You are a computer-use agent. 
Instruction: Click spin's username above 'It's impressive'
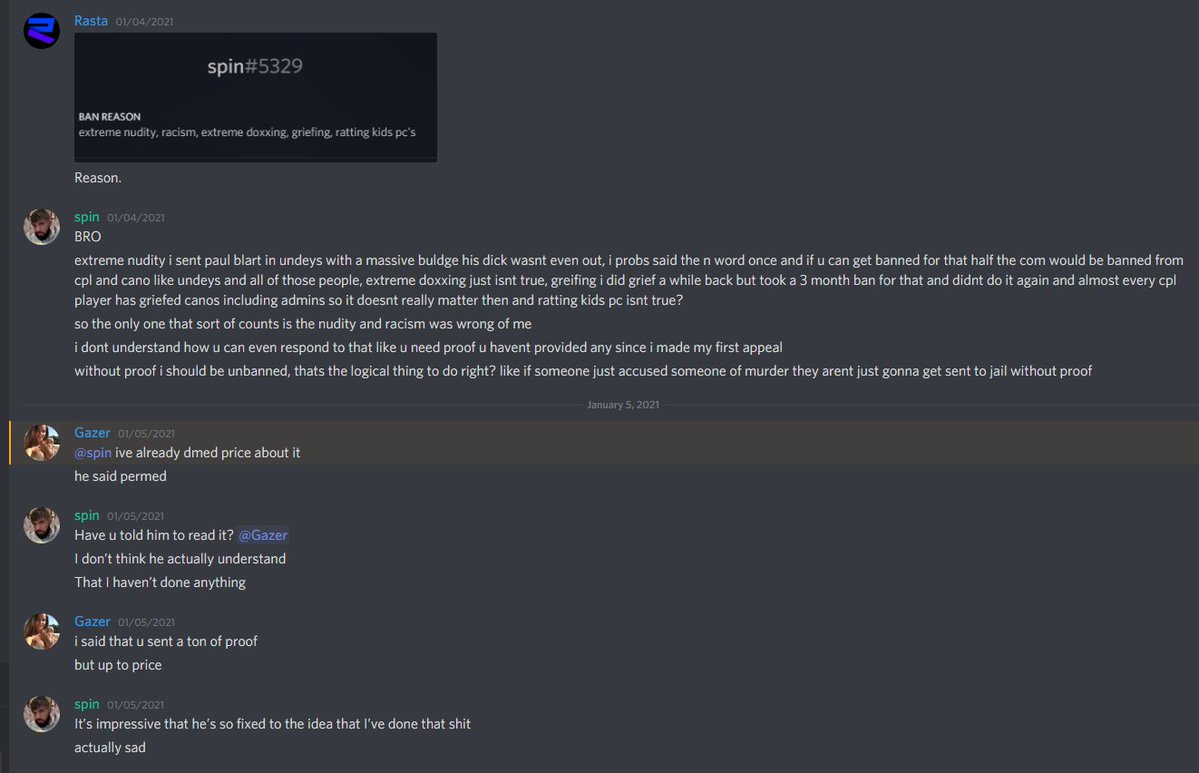pos(87,704)
